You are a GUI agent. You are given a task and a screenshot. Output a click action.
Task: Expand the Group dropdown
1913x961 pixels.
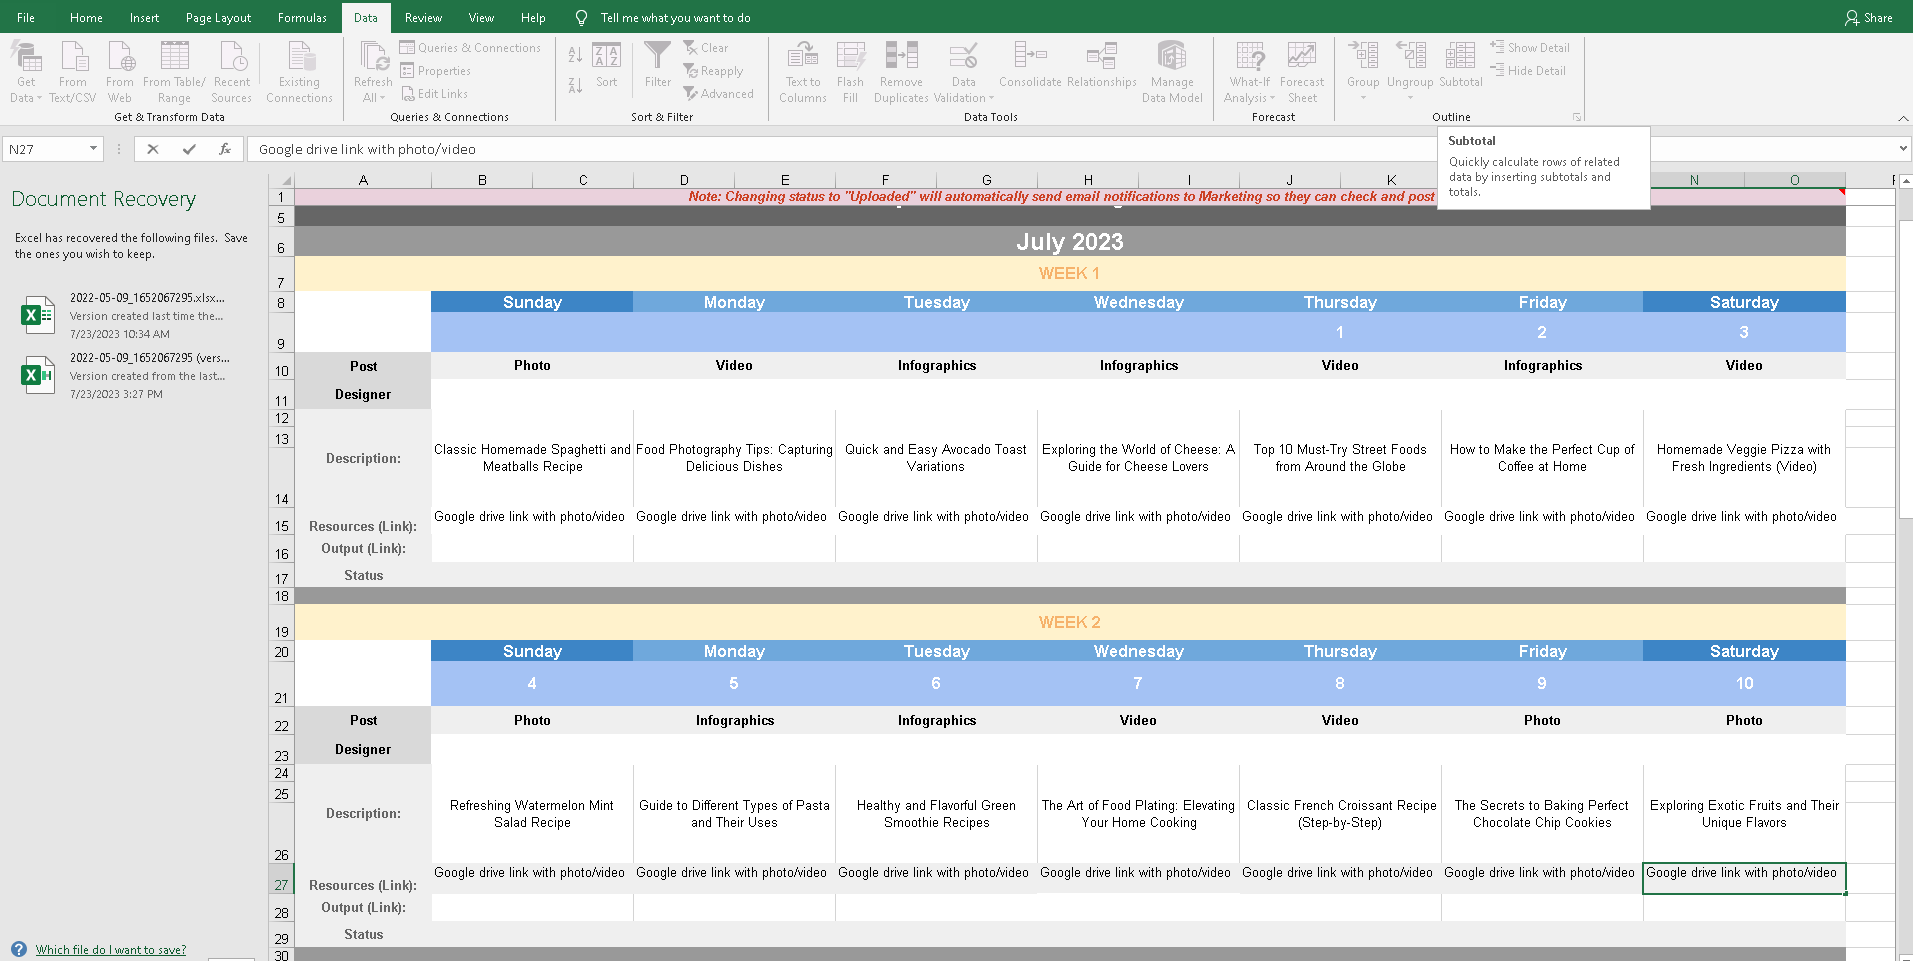pyautogui.click(x=1363, y=98)
